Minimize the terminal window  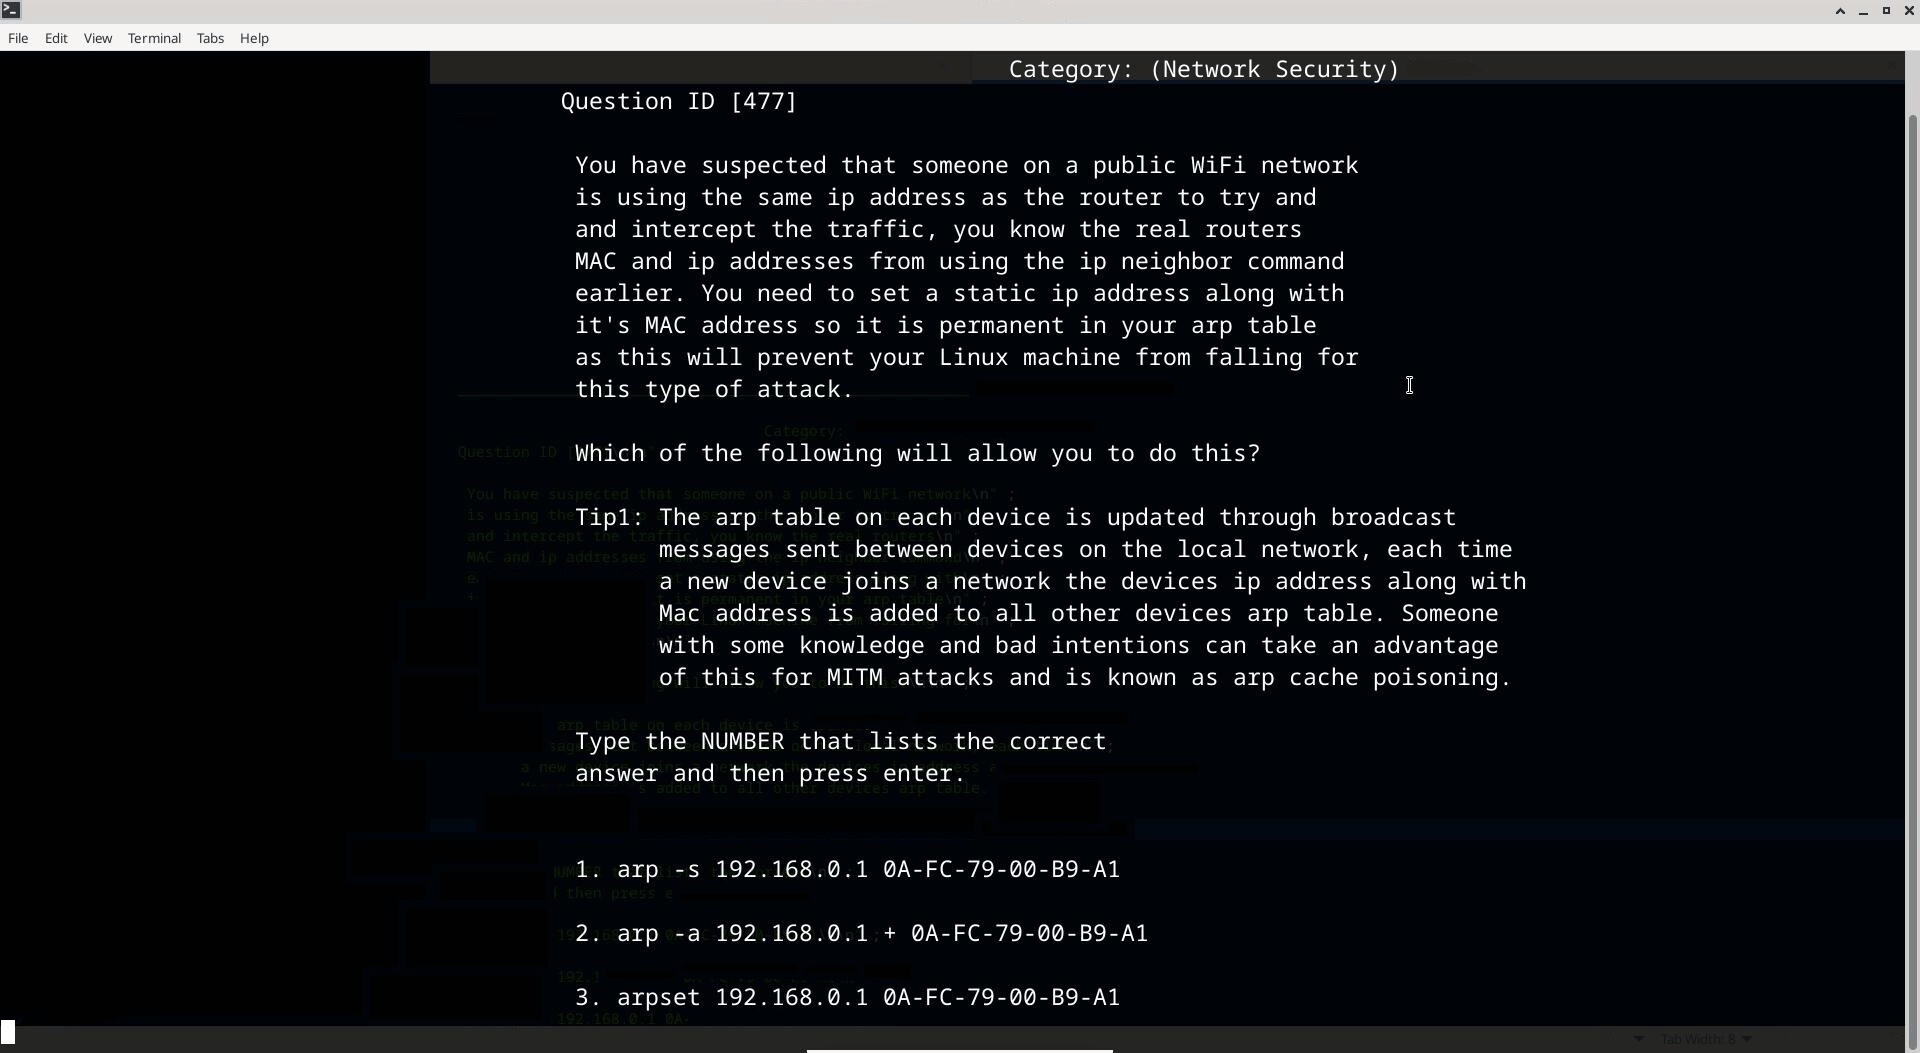[x=1863, y=11]
